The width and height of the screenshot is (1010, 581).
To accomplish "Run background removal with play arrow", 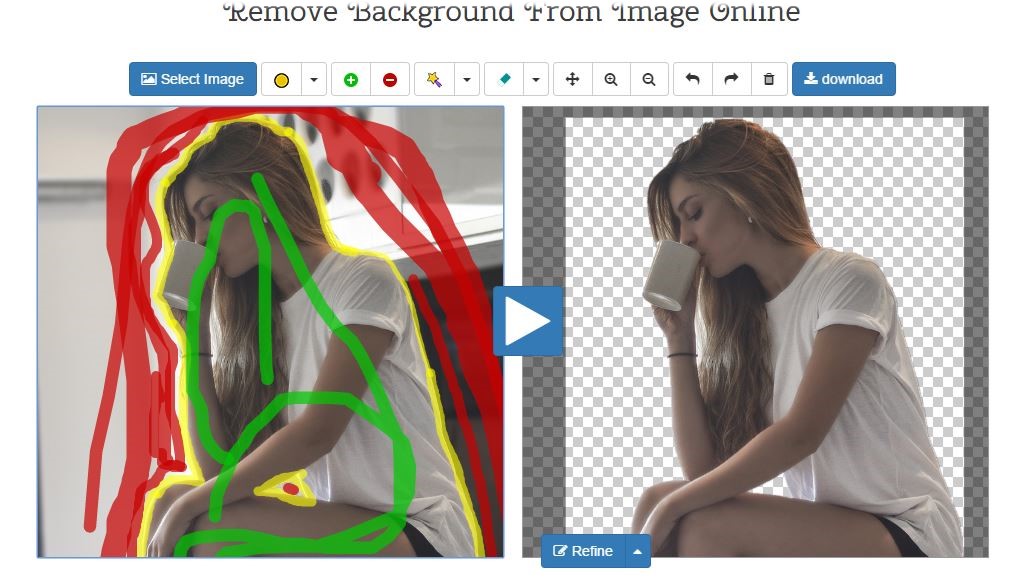I will pyautogui.click(x=528, y=321).
